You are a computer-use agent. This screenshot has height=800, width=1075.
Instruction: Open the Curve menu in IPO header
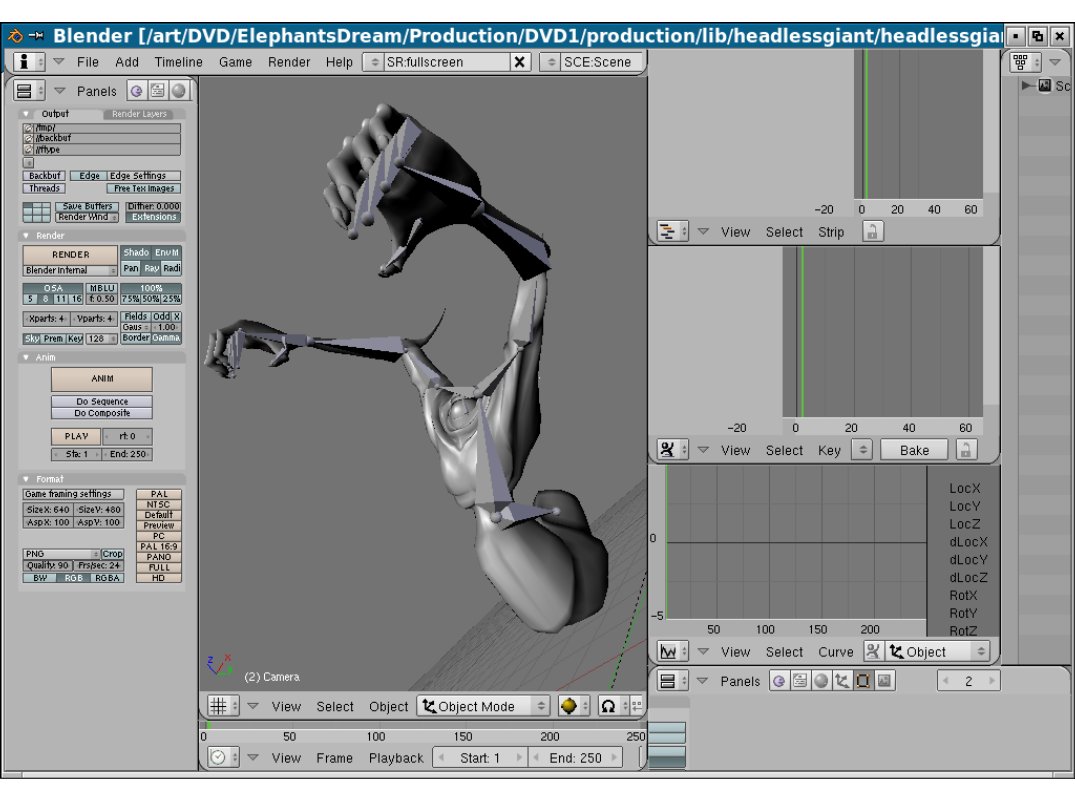pyautogui.click(x=835, y=651)
